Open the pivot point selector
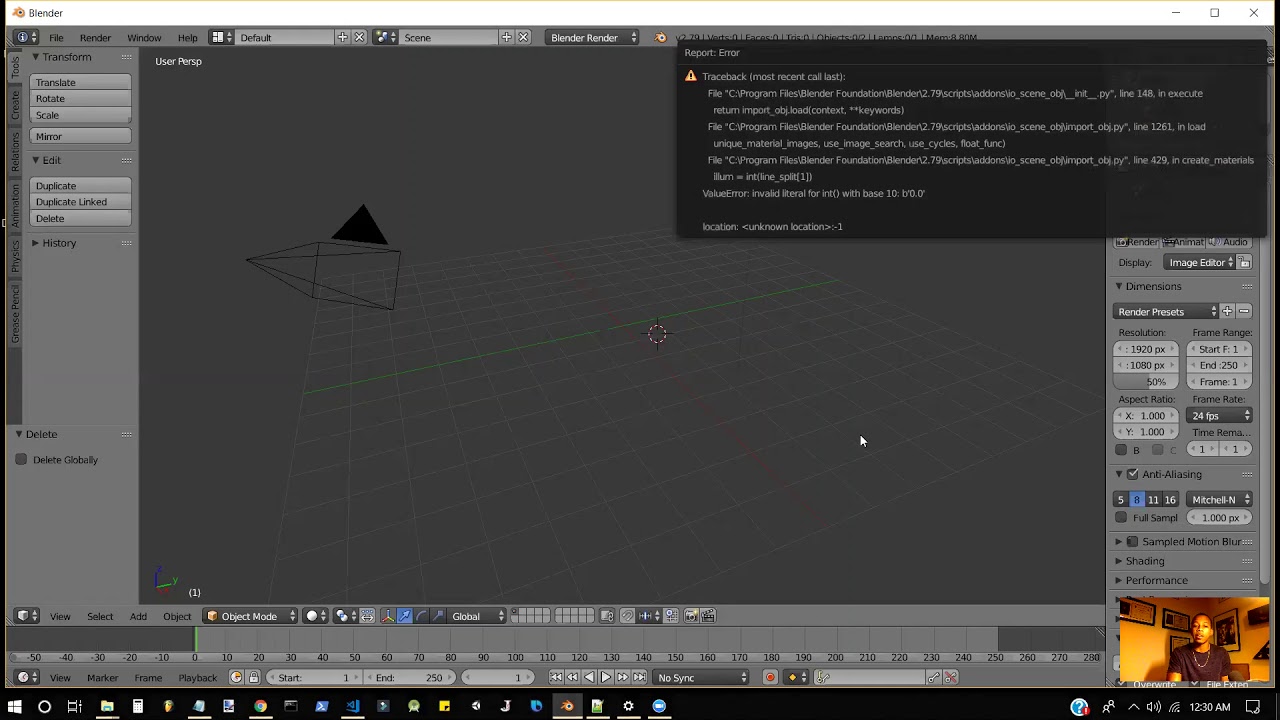Image resolution: width=1280 pixels, height=720 pixels. [x=345, y=616]
